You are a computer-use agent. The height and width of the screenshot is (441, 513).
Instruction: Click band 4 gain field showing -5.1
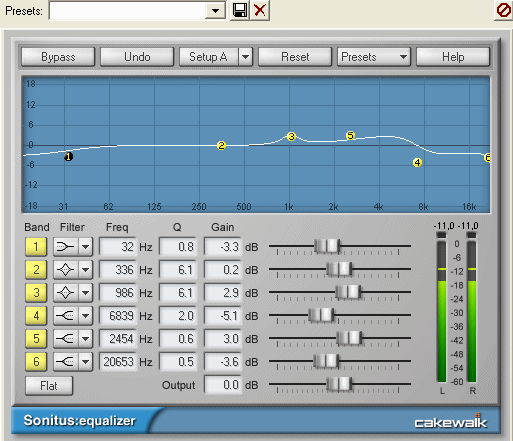[x=223, y=316]
